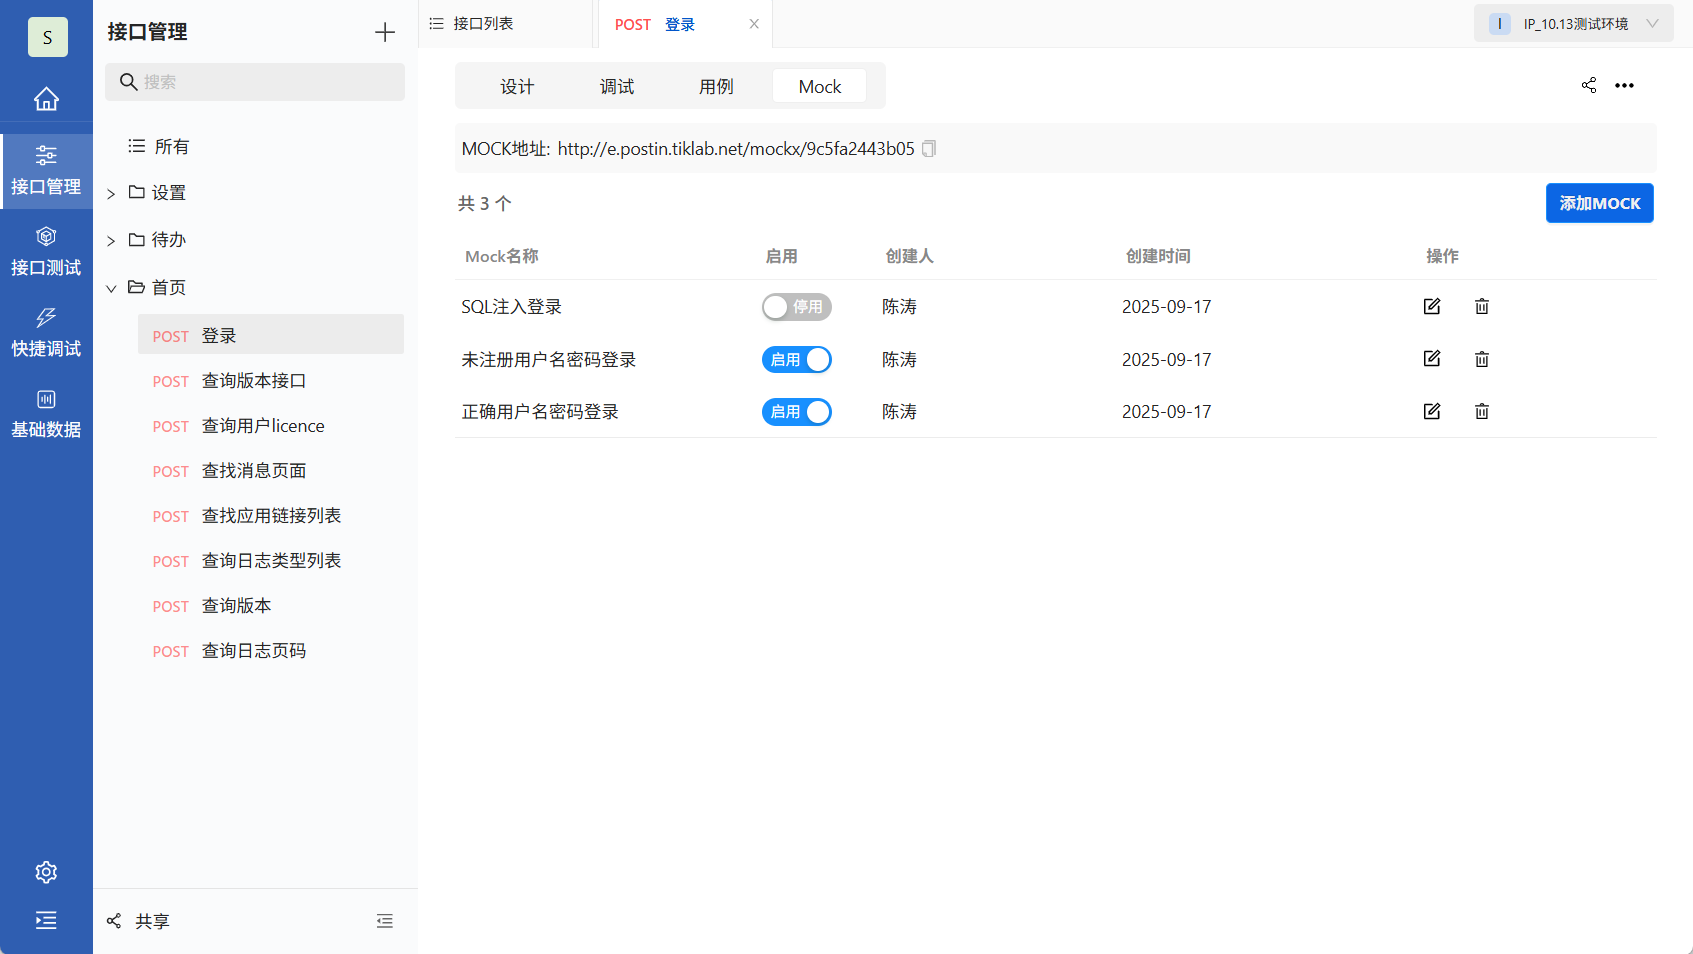Switch to the 调试 tab
The height and width of the screenshot is (954, 1693).
click(617, 86)
